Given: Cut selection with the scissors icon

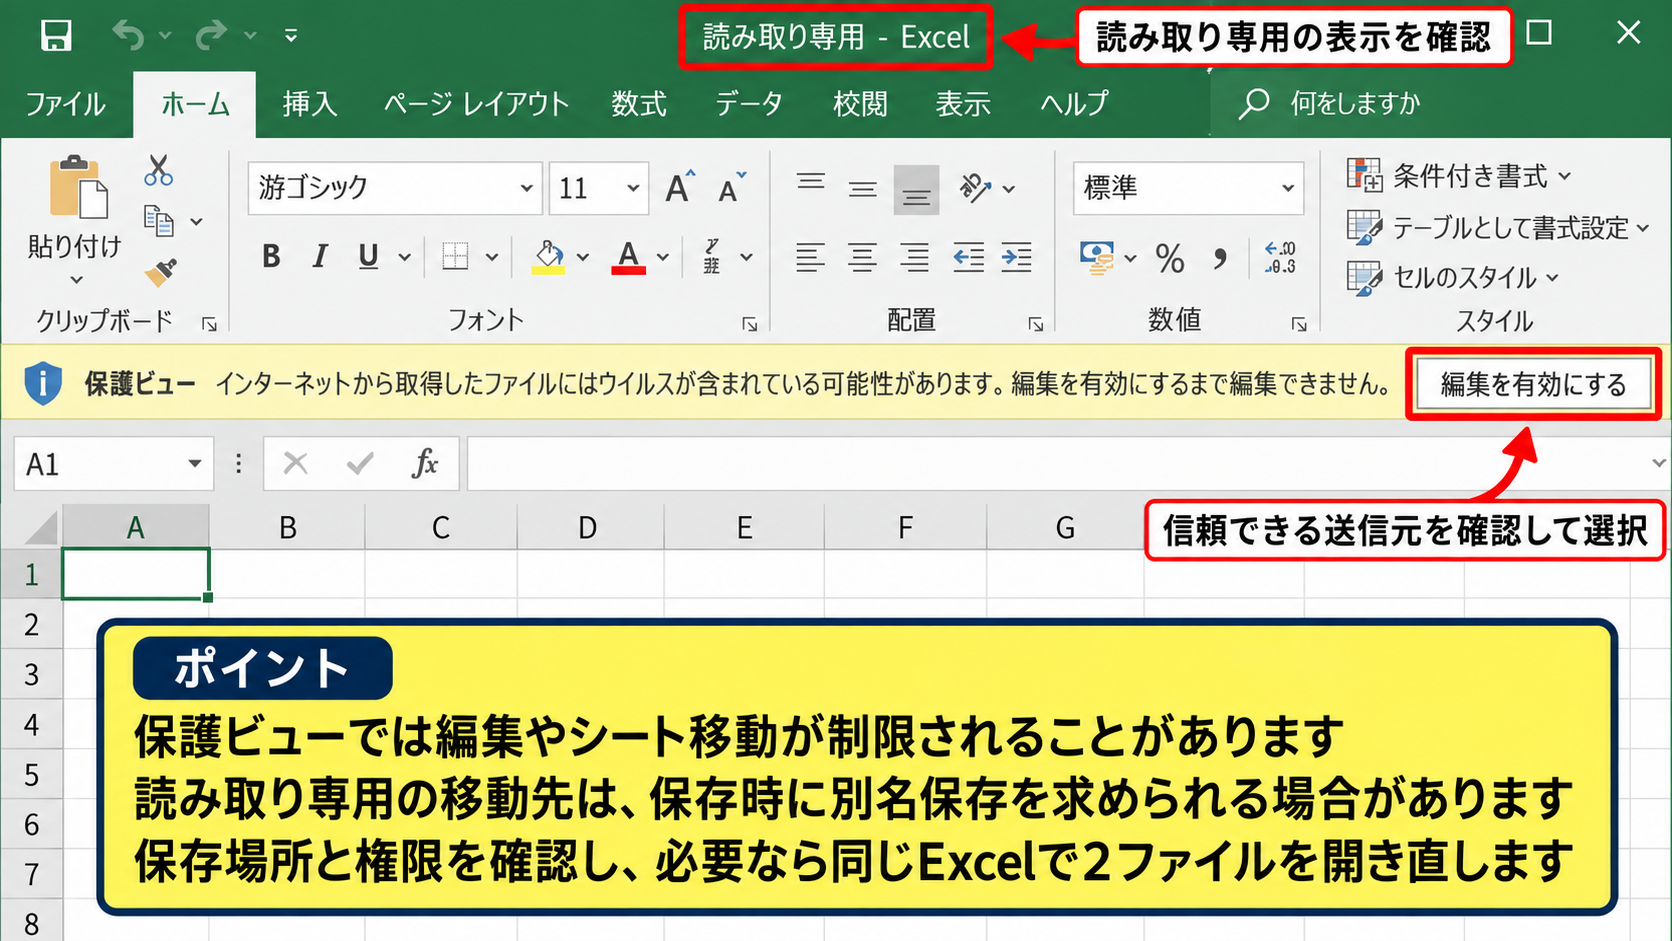Looking at the screenshot, I should (x=158, y=171).
